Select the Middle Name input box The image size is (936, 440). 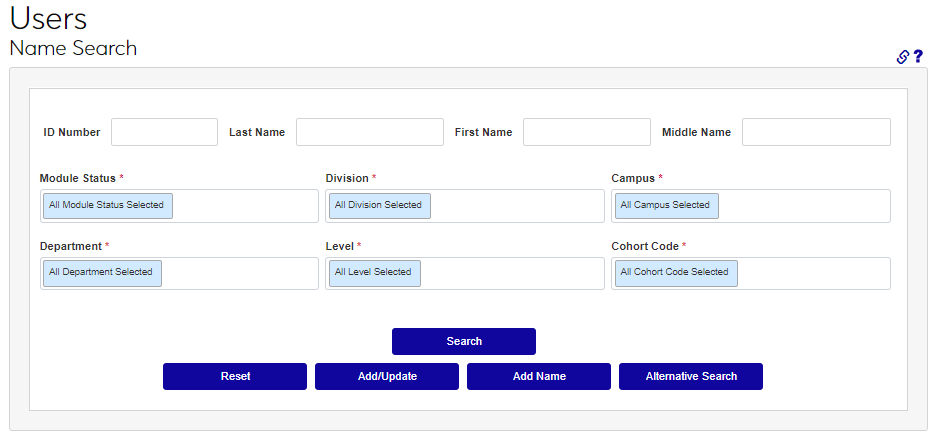[815, 132]
